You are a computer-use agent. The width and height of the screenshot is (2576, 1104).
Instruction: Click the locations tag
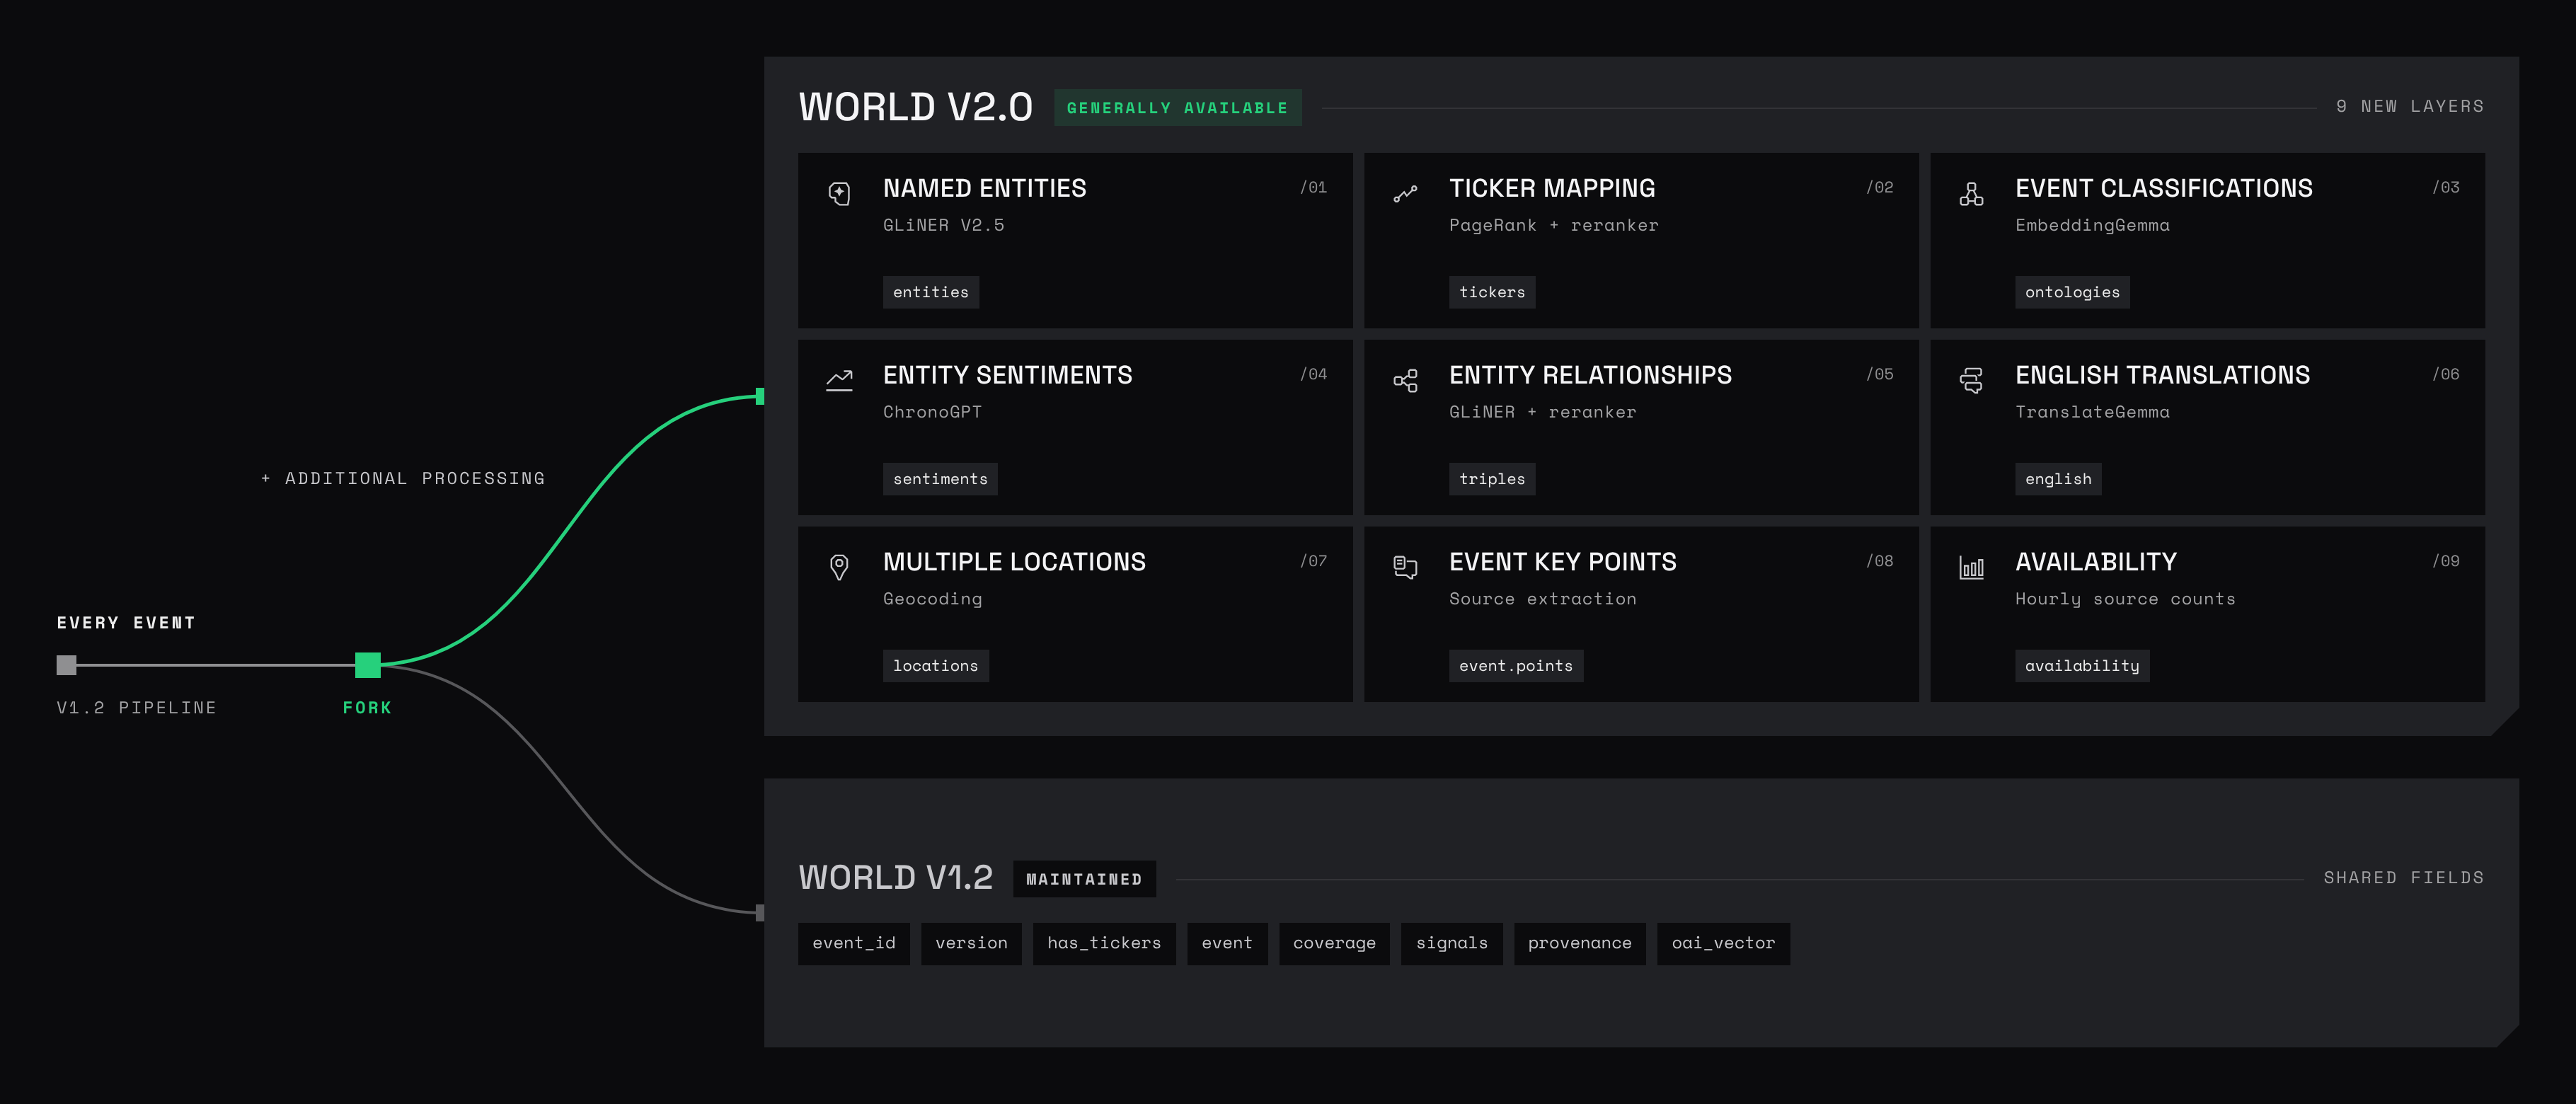(x=936, y=666)
